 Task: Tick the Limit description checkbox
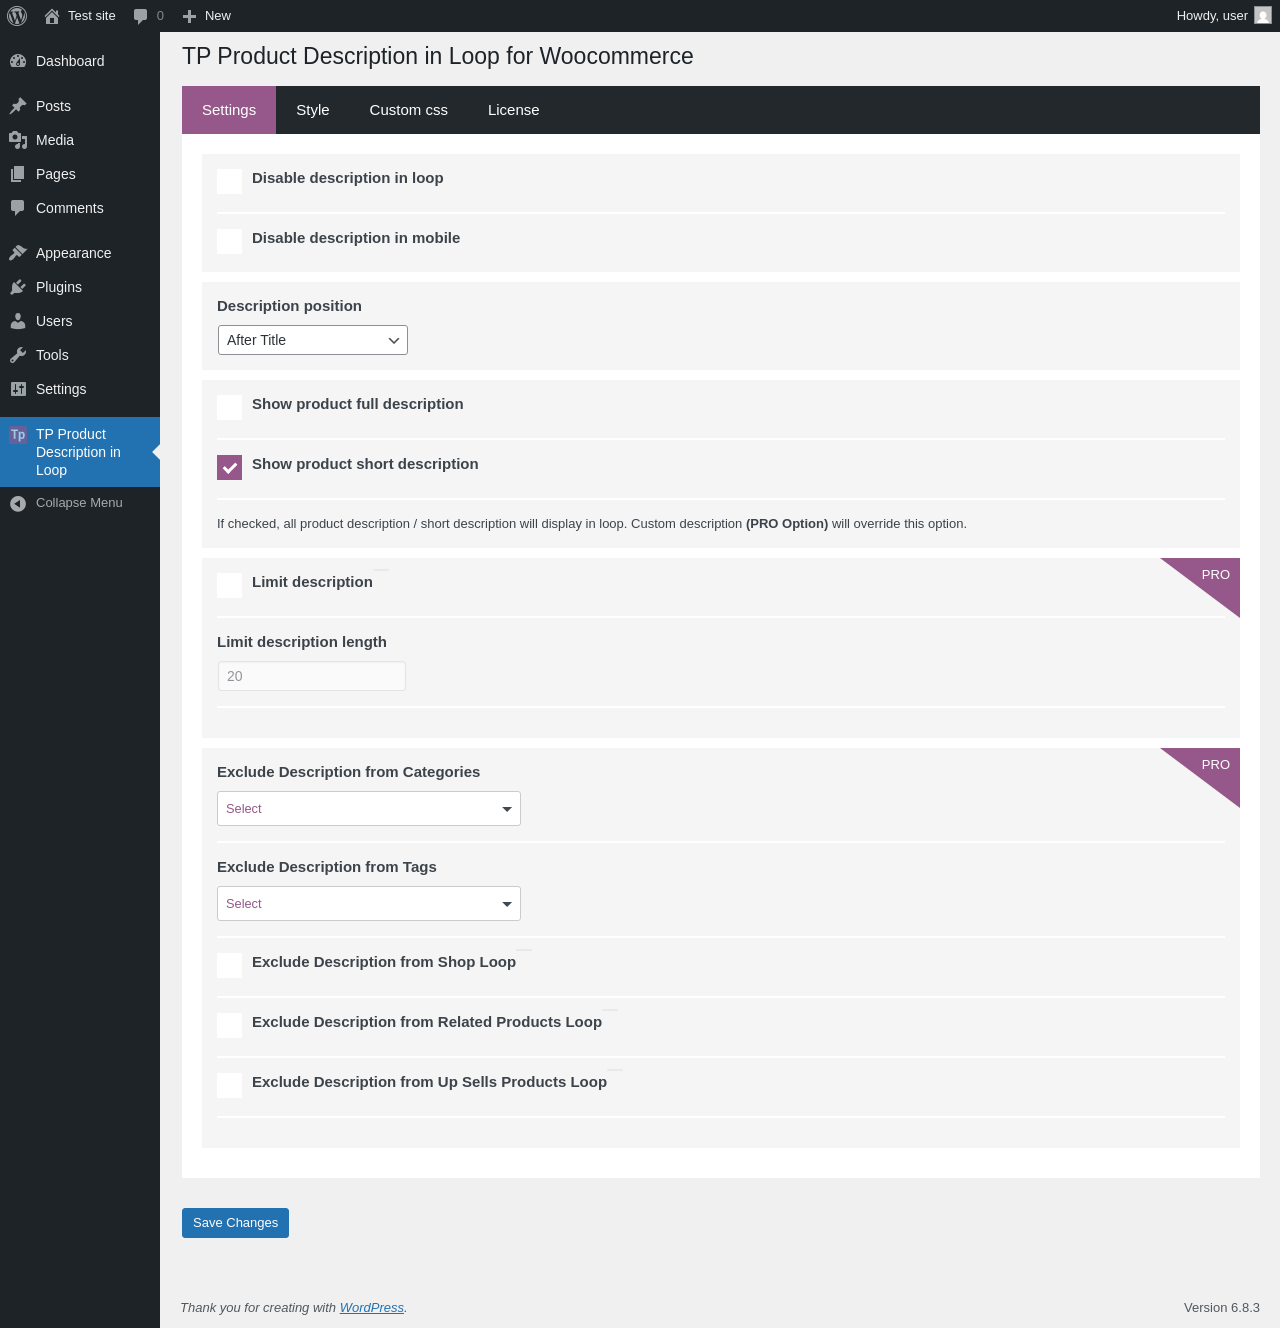pyautogui.click(x=230, y=585)
